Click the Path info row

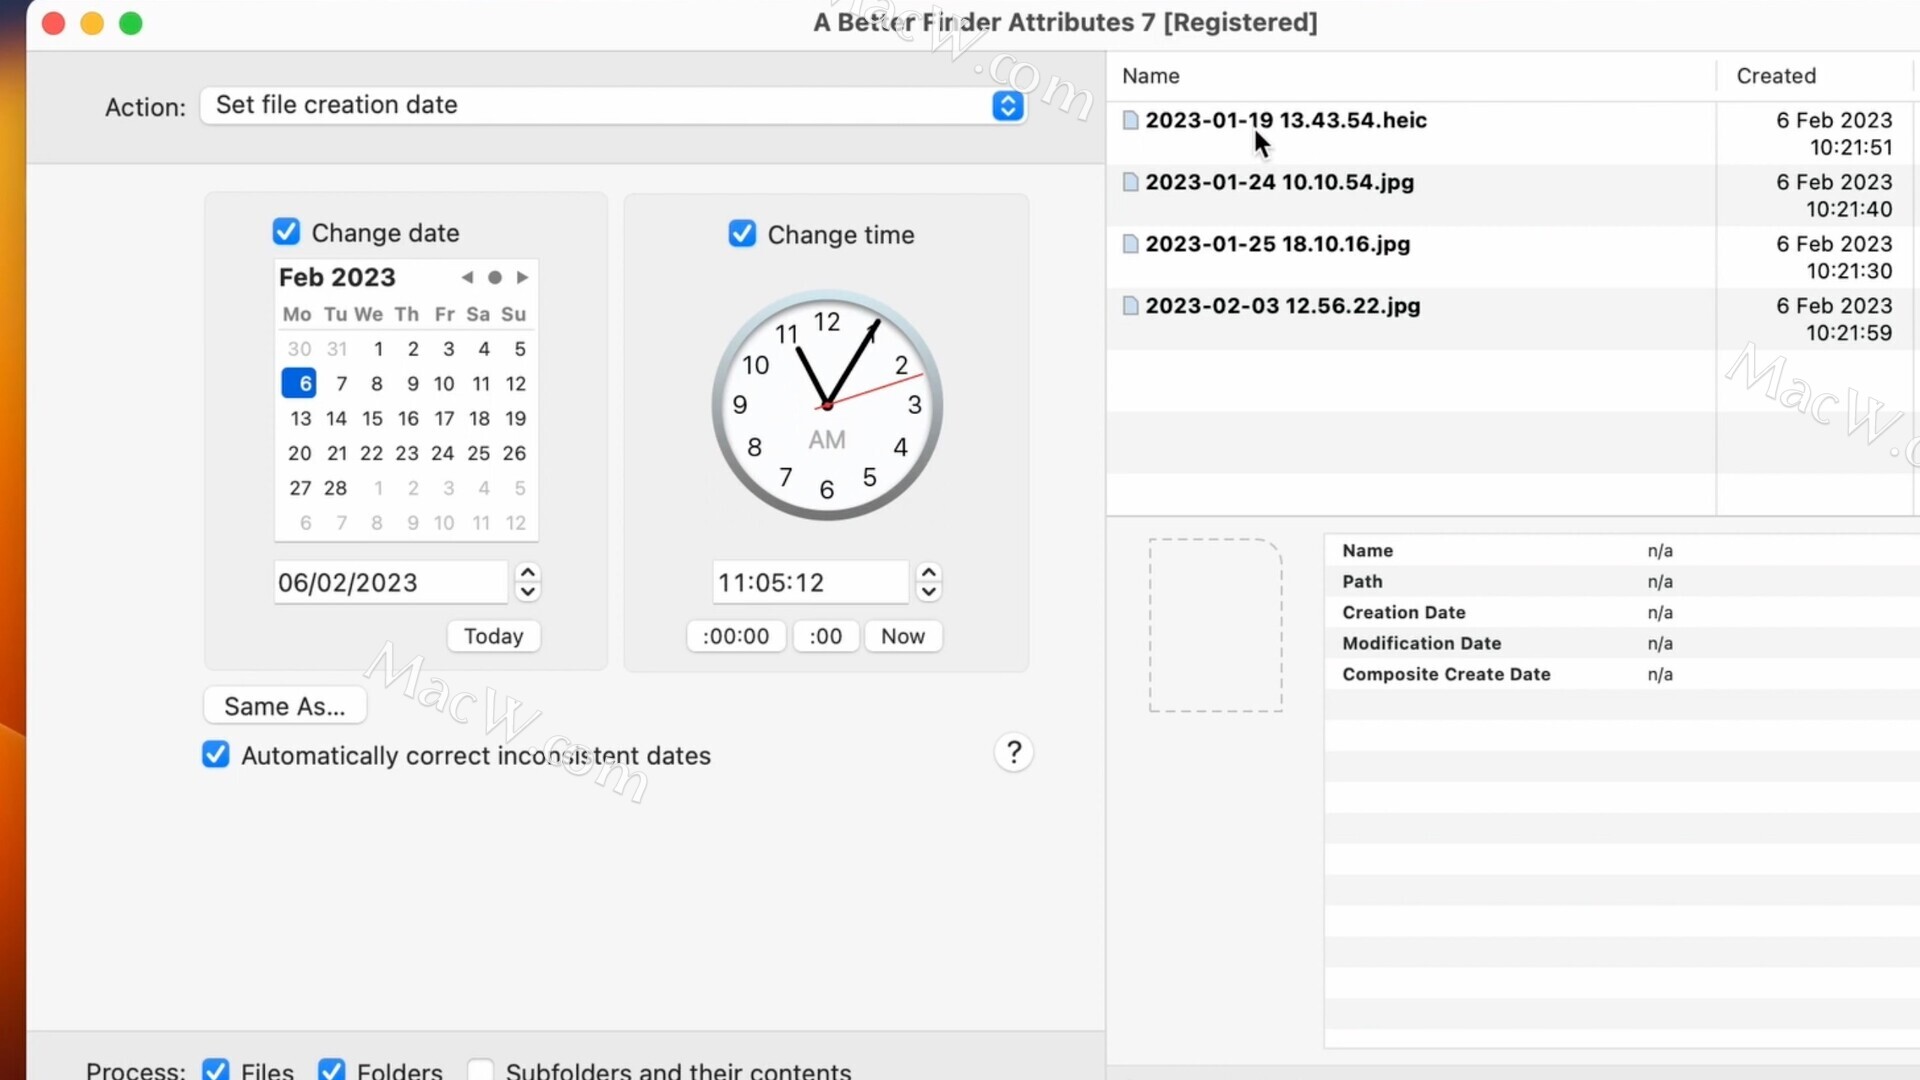[1622, 581]
